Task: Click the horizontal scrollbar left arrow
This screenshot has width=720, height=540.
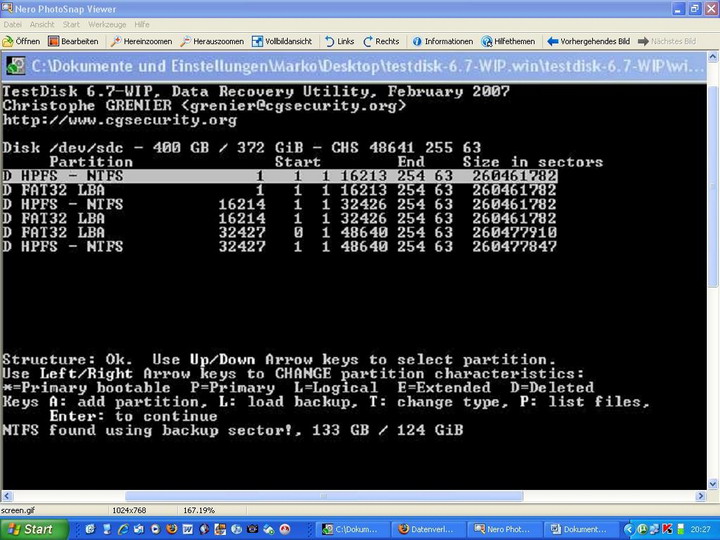Action: [x=6, y=496]
